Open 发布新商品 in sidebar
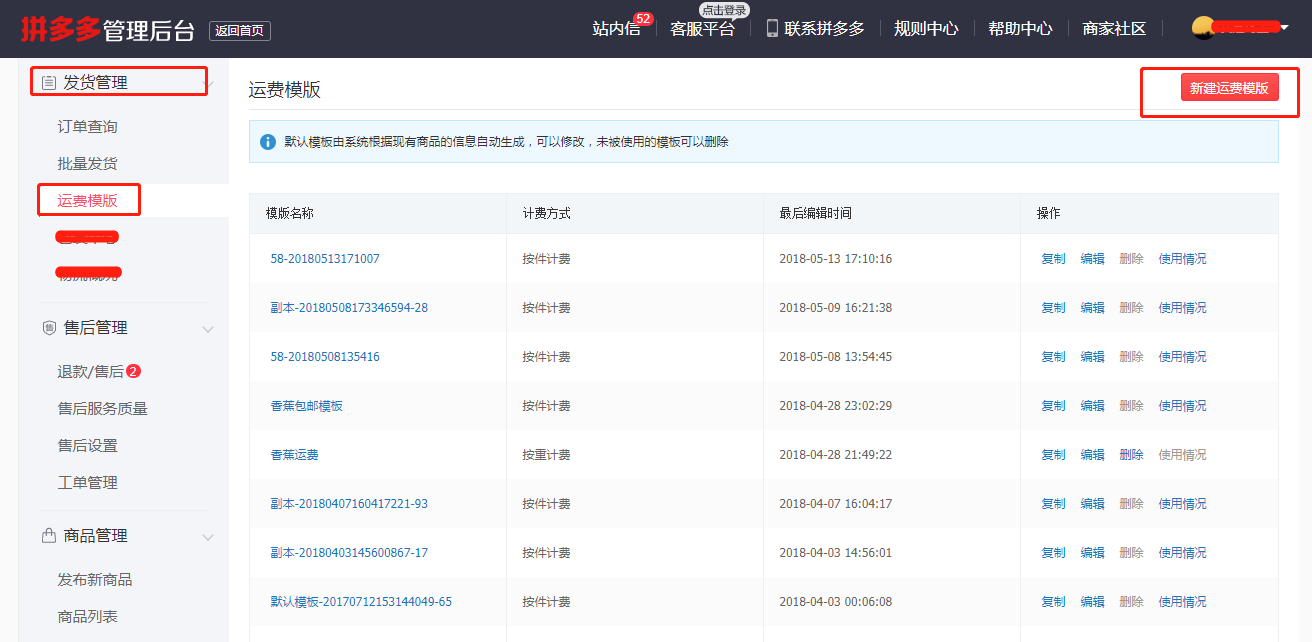1312x642 pixels. pos(95,580)
